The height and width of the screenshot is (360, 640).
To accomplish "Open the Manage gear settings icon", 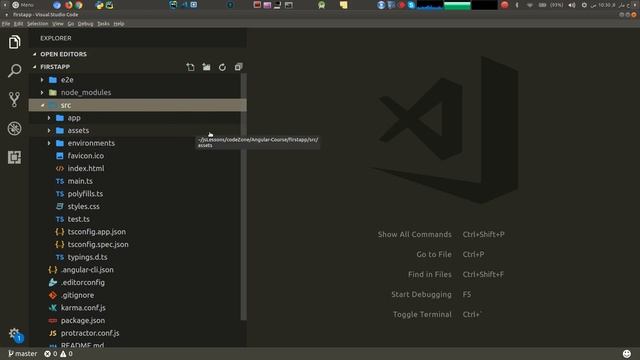I will coord(15,334).
